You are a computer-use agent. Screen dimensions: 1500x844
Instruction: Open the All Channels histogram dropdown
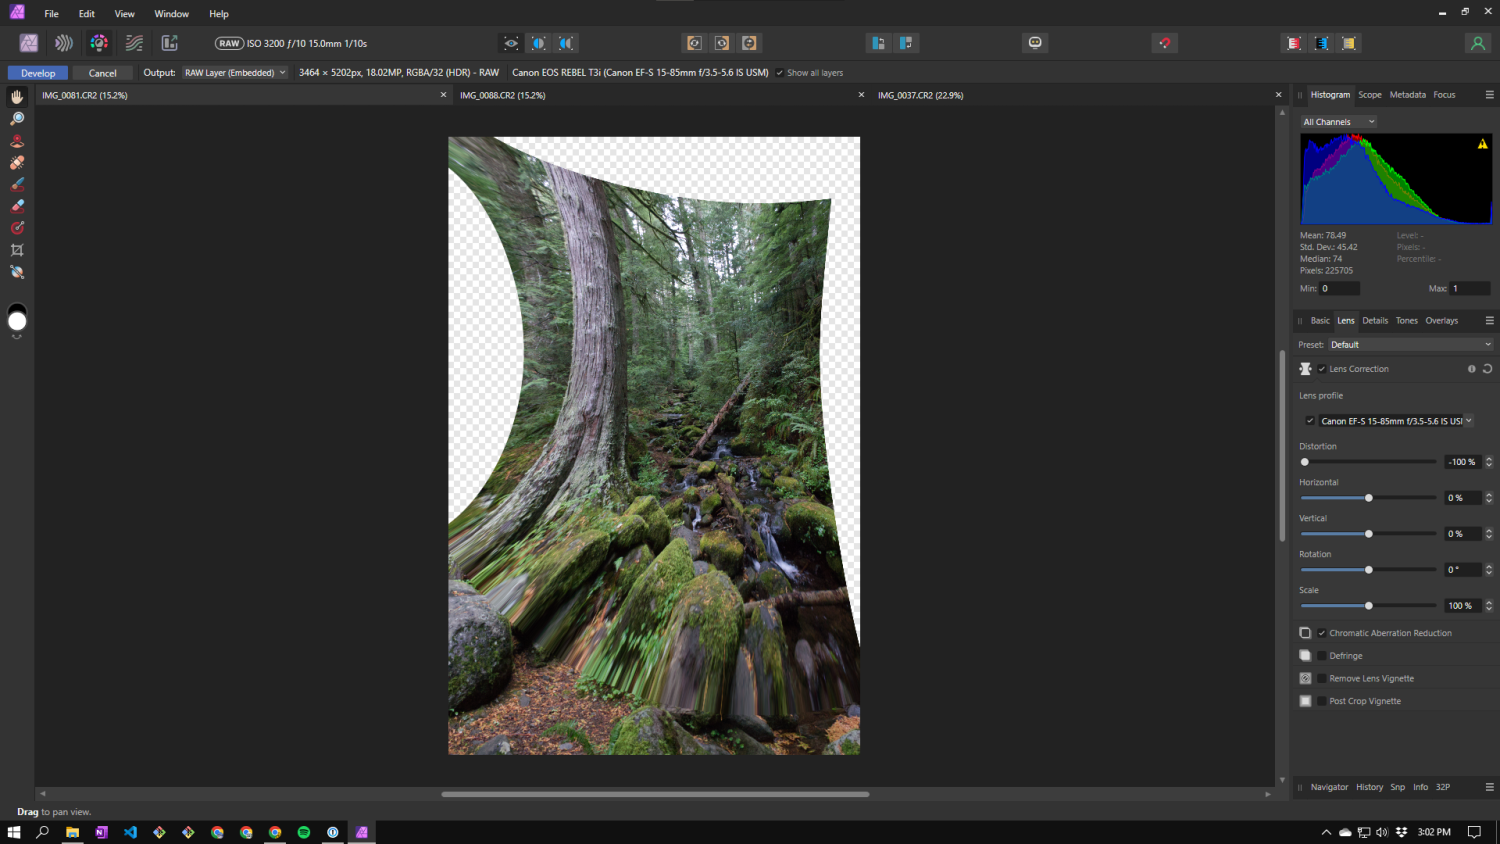point(1338,122)
